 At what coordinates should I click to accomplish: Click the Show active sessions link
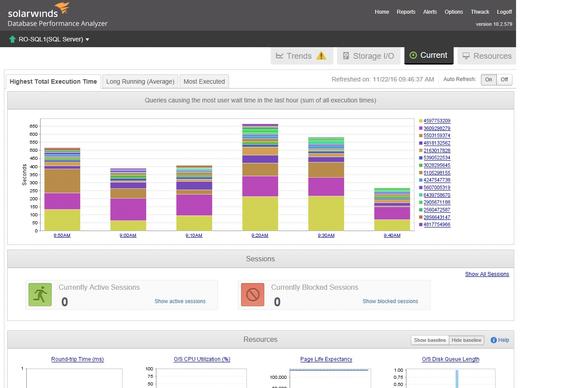(x=180, y=301)
